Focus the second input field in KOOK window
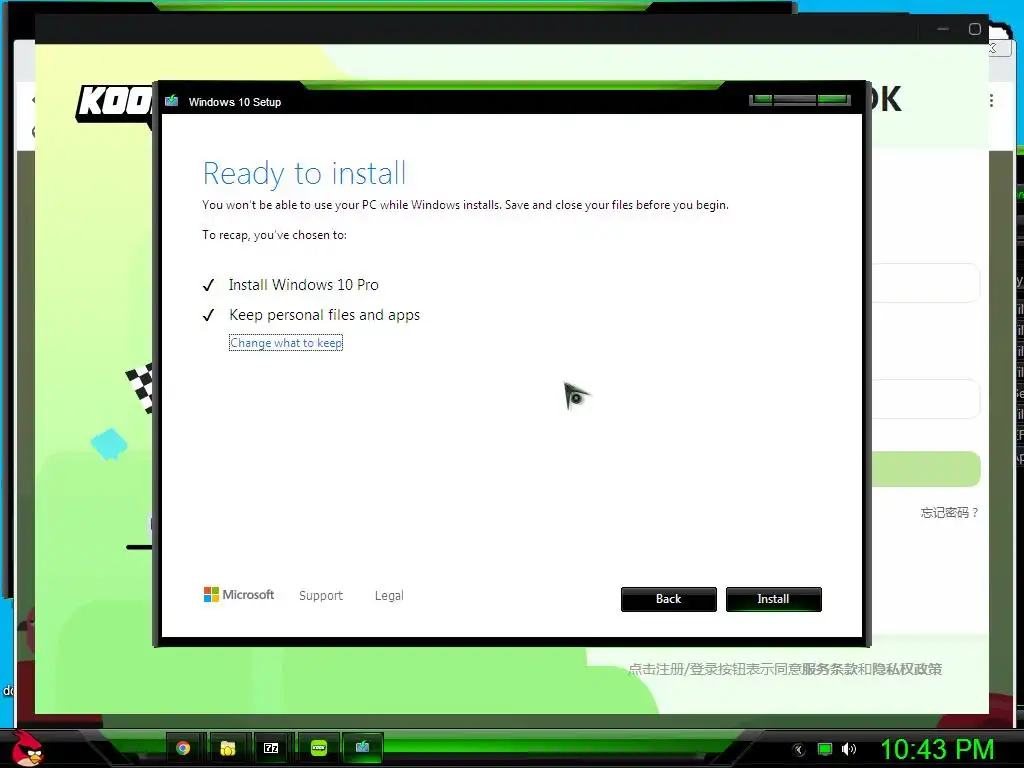 click(x=926, y=398)
